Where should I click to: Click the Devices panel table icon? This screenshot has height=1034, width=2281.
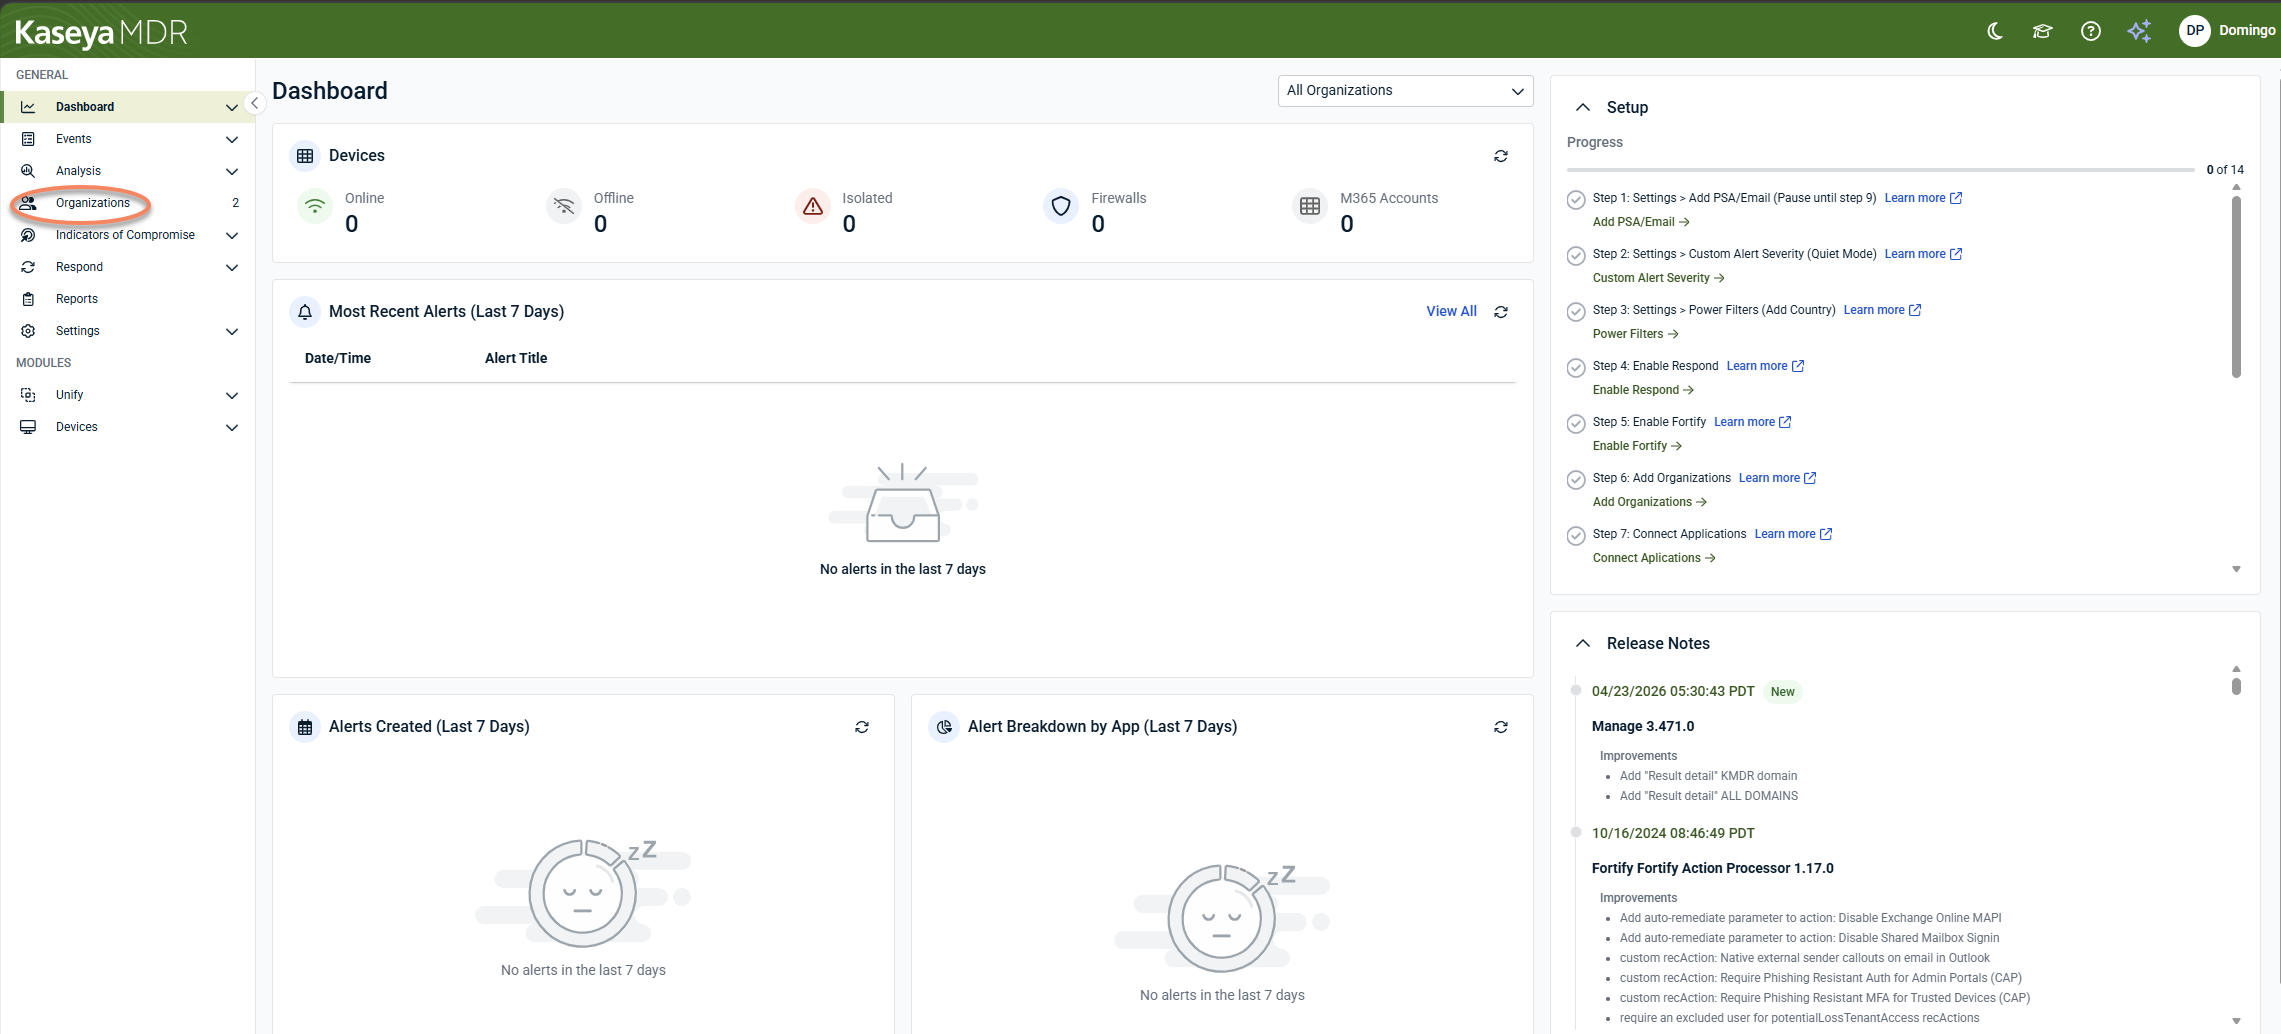tap(305, 156)
